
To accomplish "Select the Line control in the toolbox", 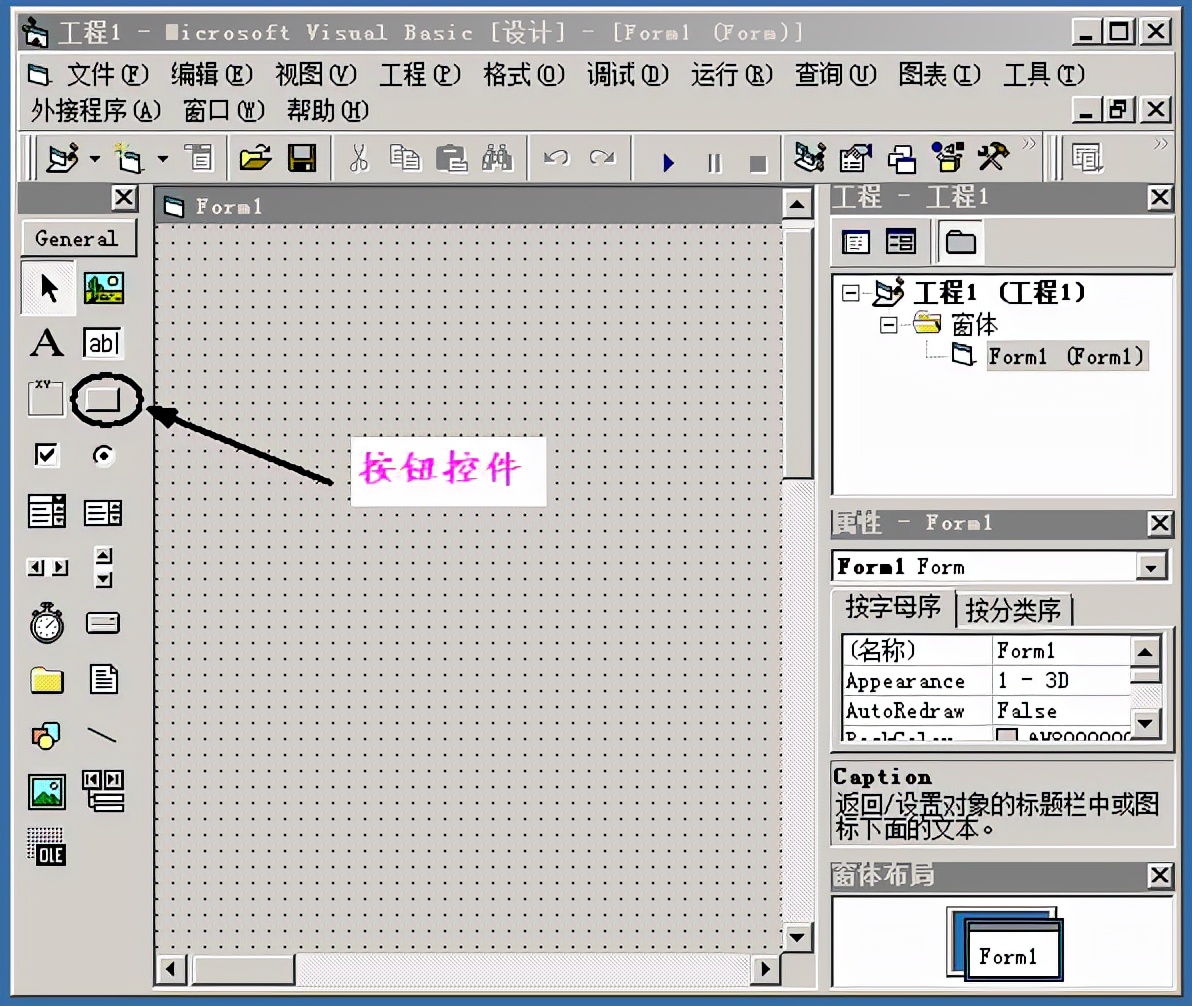I will [x=103, y=736].
